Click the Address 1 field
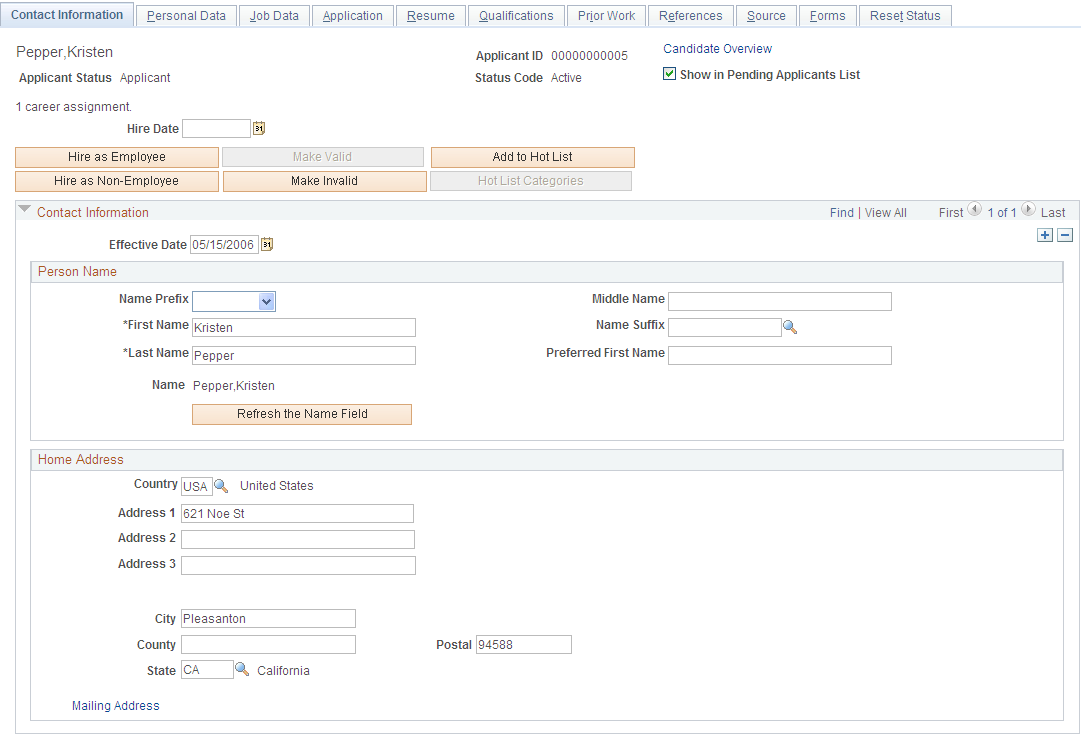Screen dimensions: 1081x735 click(x=297, y=514)
